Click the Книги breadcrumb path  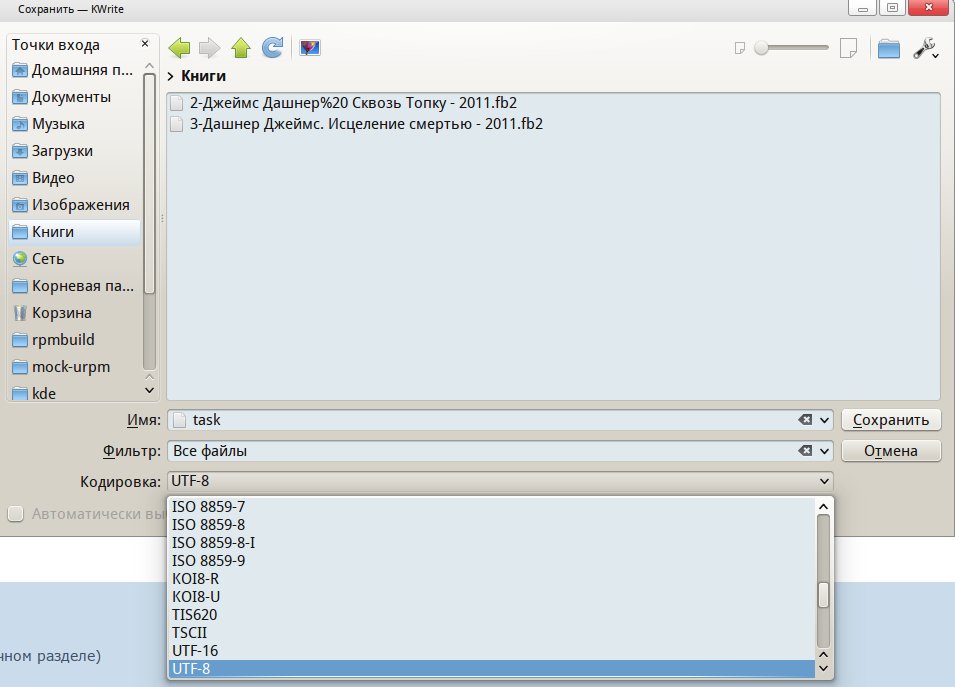pyautogui.click(x=203, y=76)
